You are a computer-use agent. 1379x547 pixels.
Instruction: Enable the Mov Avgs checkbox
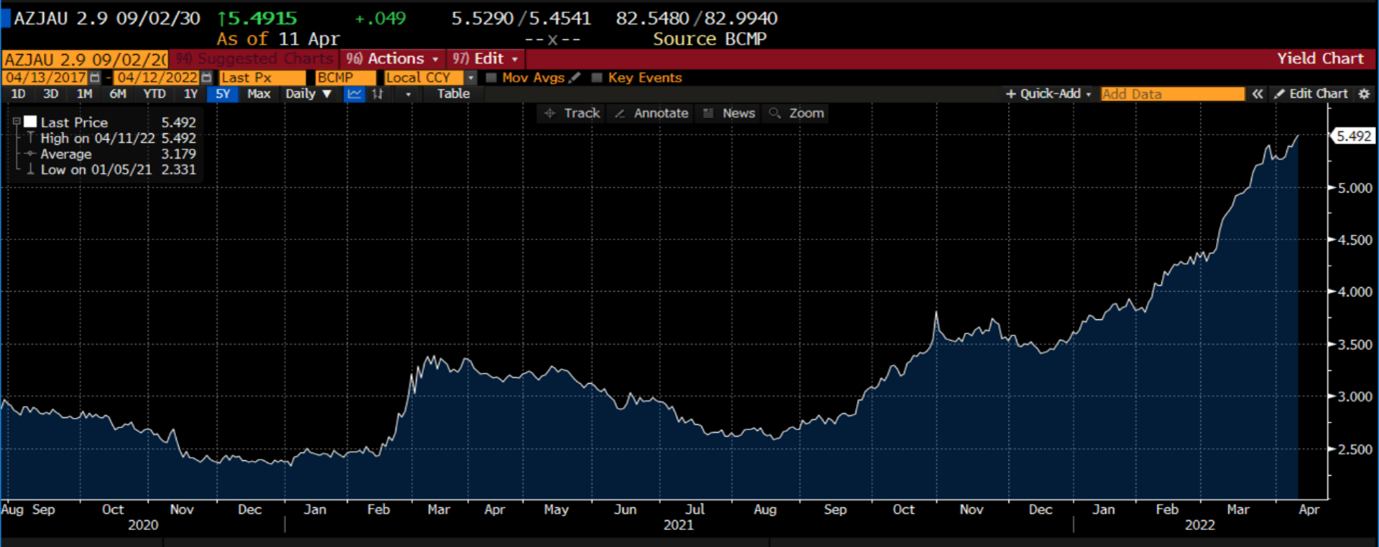pos(491,78)
